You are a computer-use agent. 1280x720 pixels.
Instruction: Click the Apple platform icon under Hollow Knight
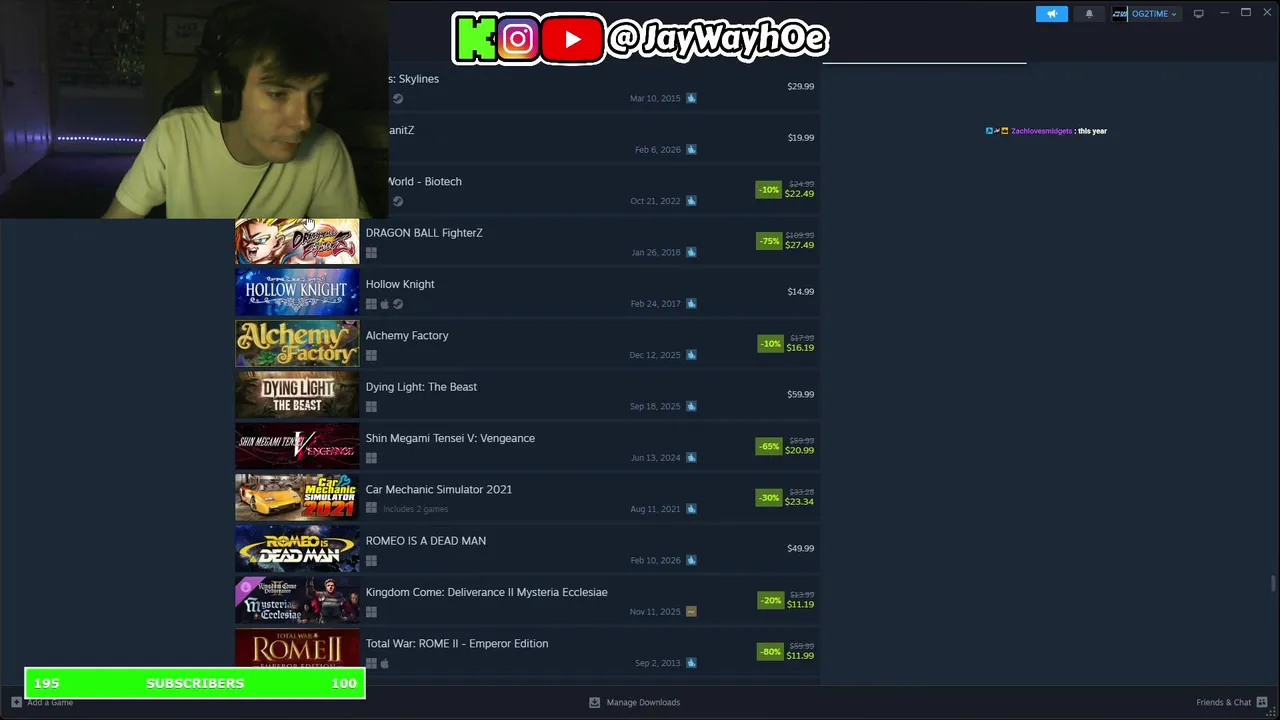[384, 304]
